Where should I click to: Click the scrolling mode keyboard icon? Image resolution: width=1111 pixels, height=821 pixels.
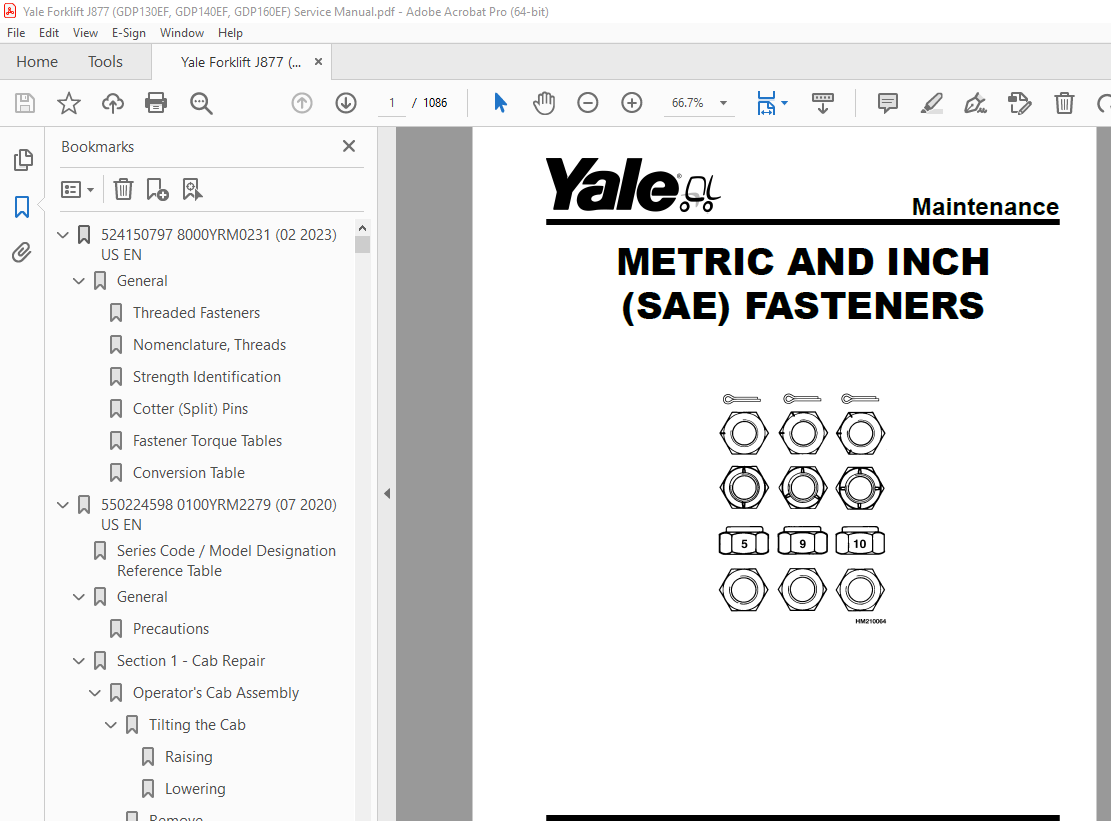pos(823,103)
